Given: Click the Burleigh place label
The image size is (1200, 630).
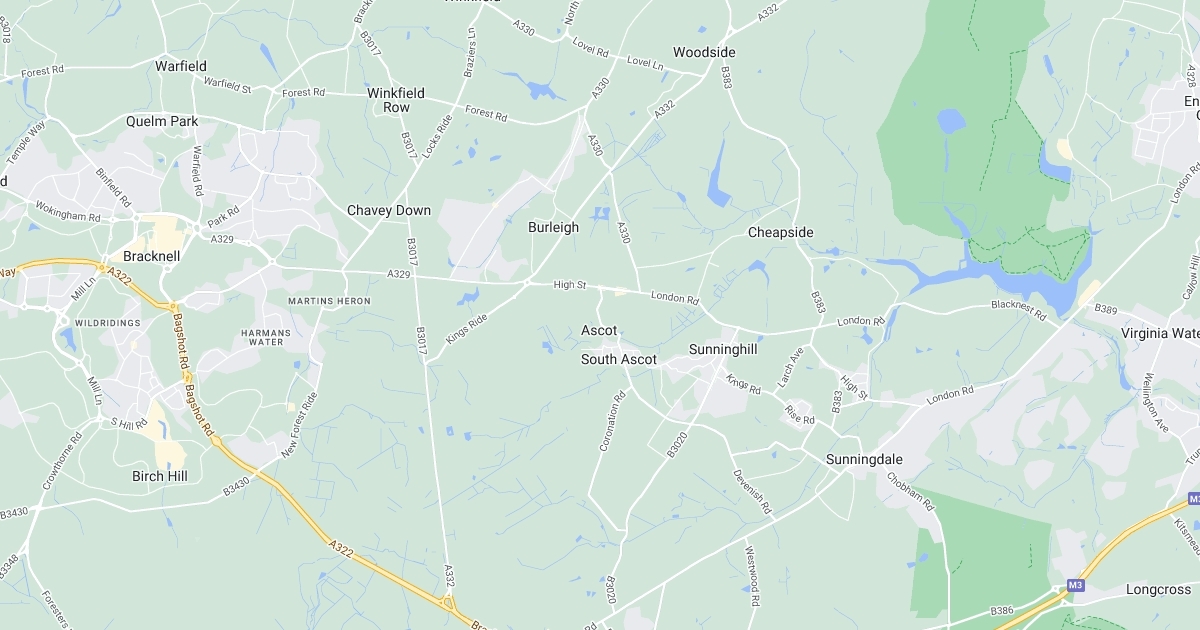Looking at the screenshot, I should click(x=553, y=227).
